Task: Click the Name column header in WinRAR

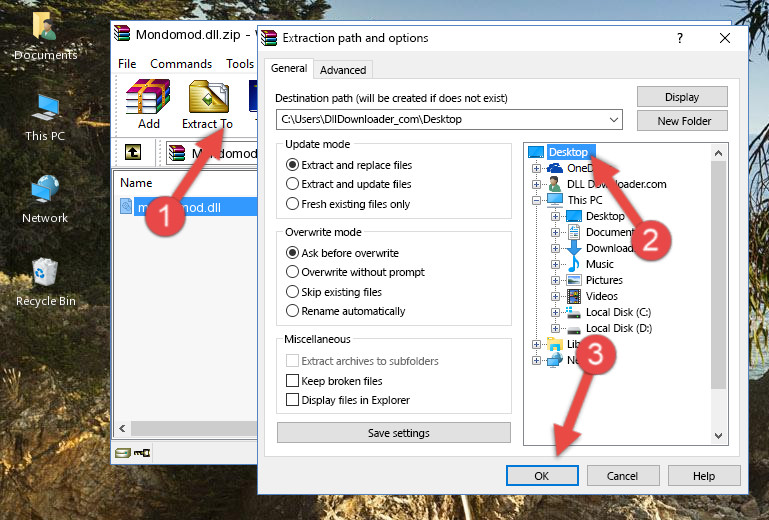Action: (x=136, y=183)
